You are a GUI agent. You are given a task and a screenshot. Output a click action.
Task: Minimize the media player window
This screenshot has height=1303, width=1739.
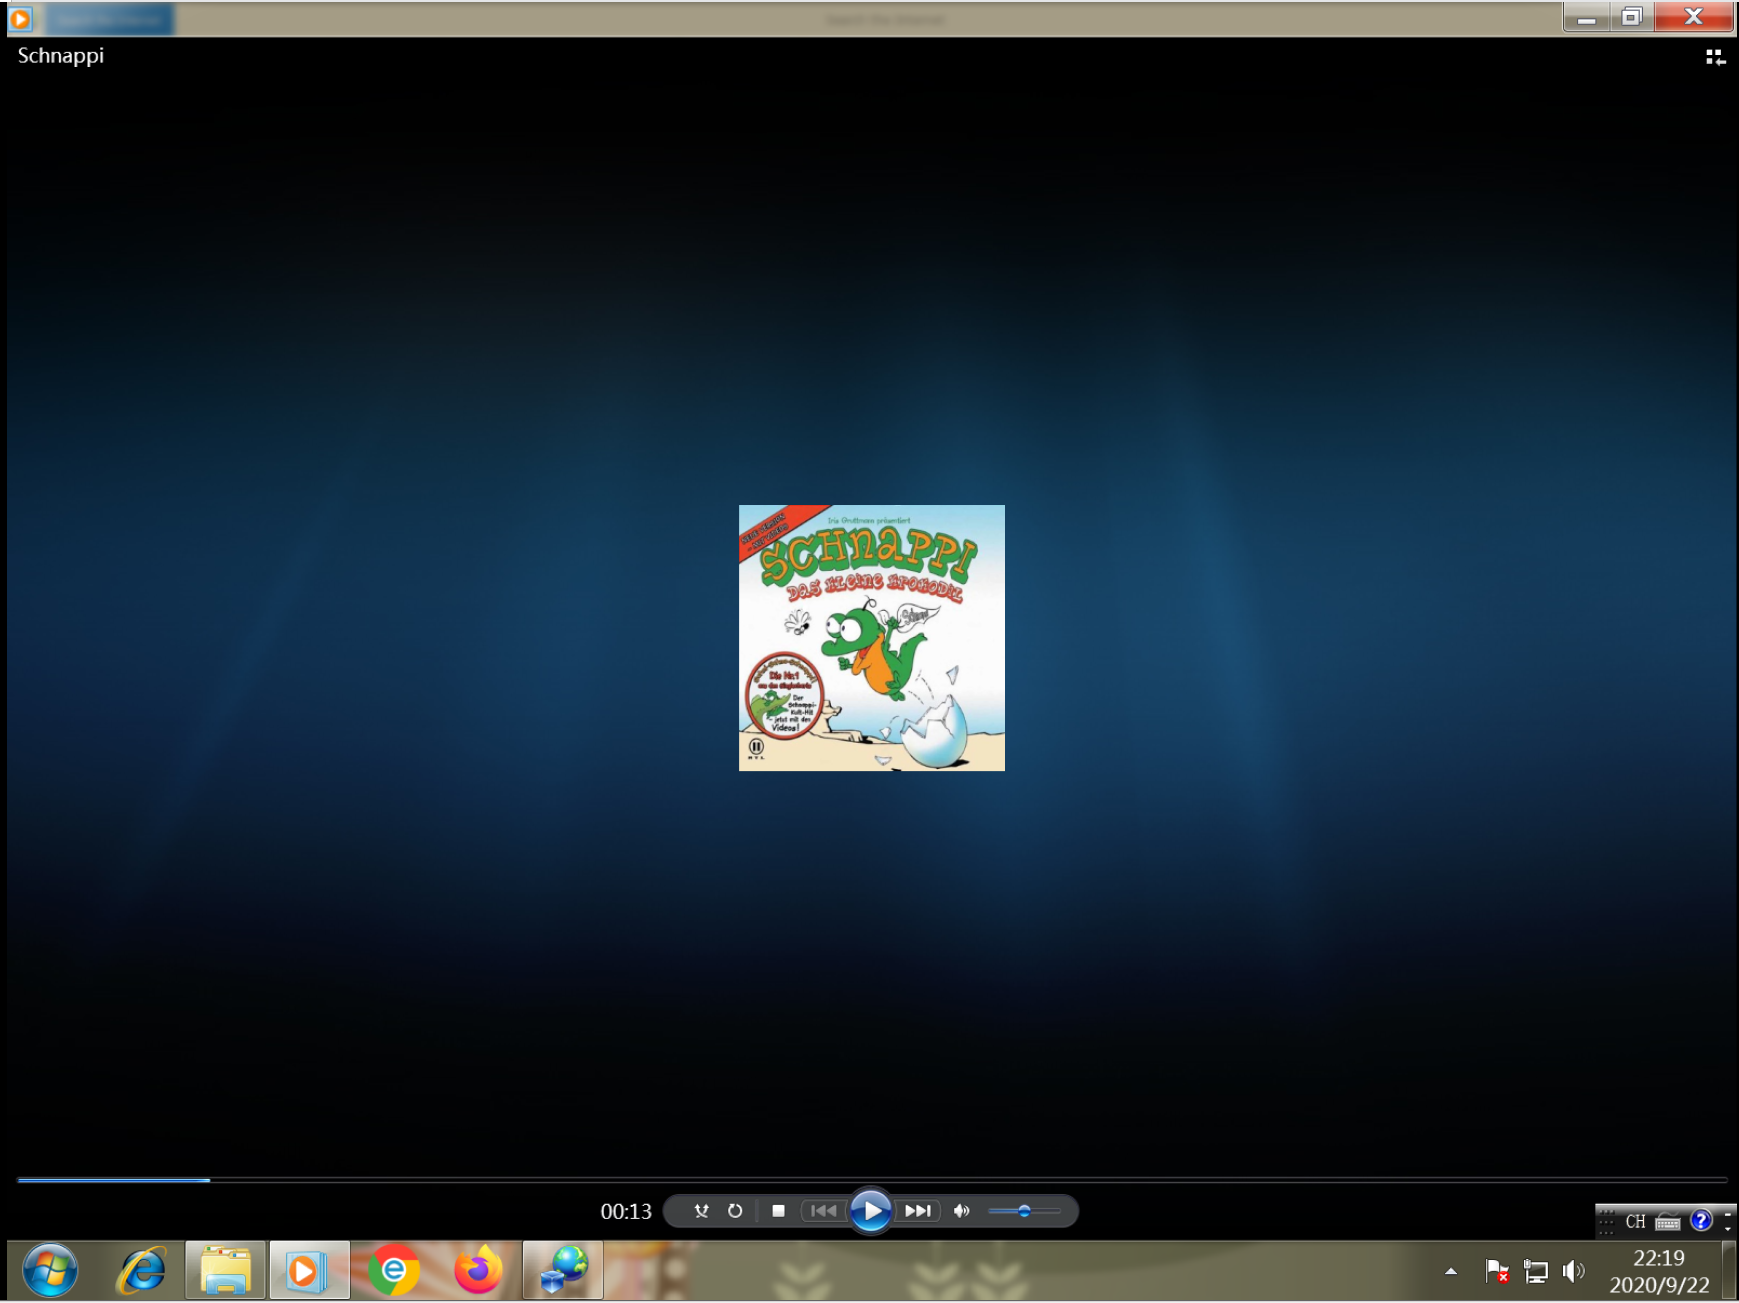click(x=1587, y=18)
